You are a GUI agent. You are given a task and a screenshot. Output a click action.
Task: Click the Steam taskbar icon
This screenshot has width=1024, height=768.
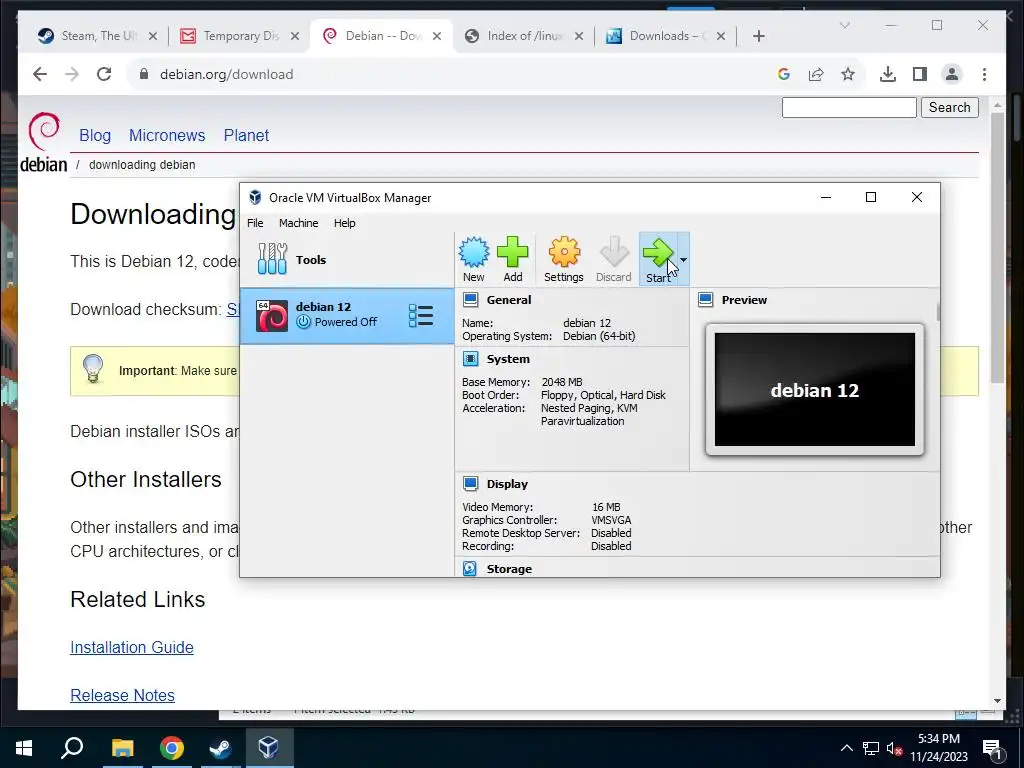[x=220, y=748]
